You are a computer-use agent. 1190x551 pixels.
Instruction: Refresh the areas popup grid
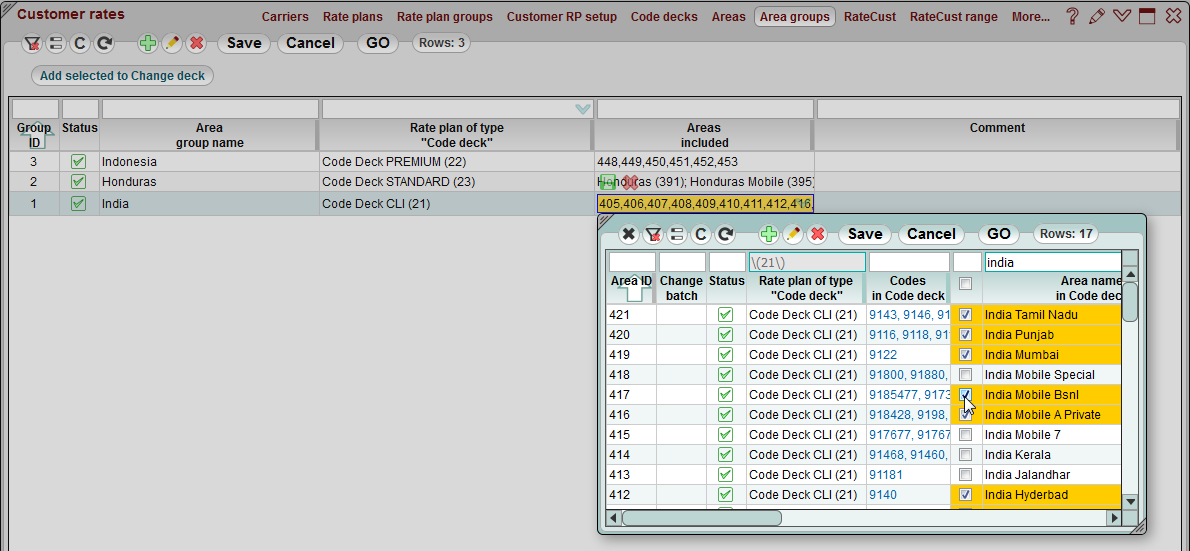tap(726, 235)
